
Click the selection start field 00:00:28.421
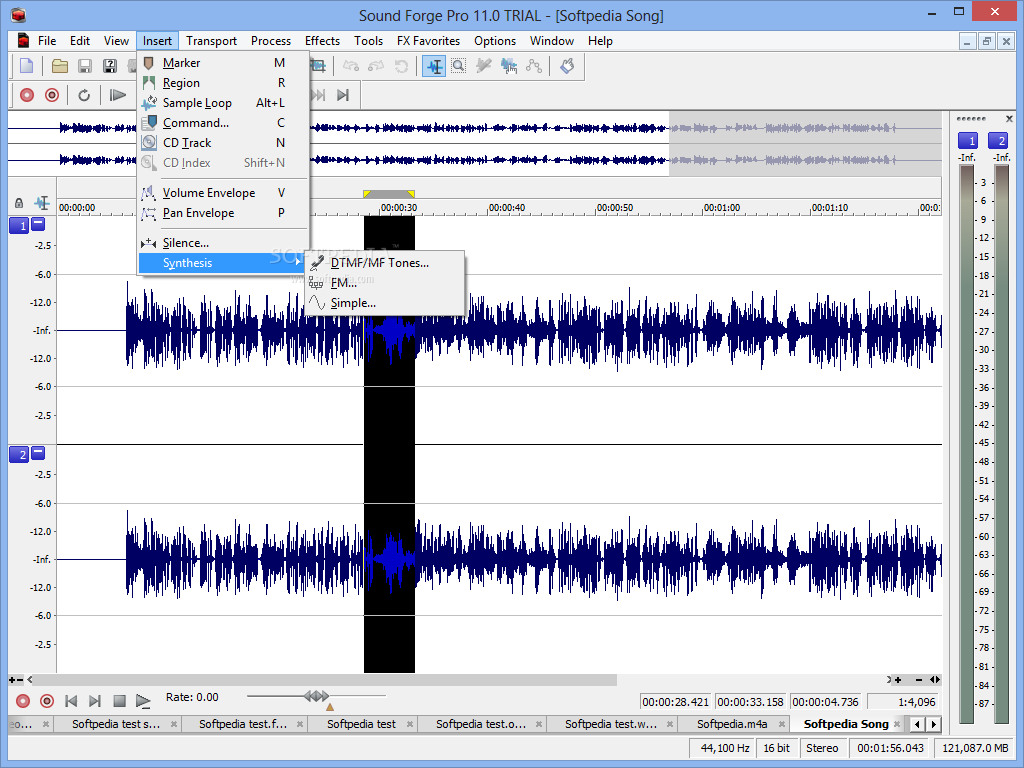coord(675,702)
